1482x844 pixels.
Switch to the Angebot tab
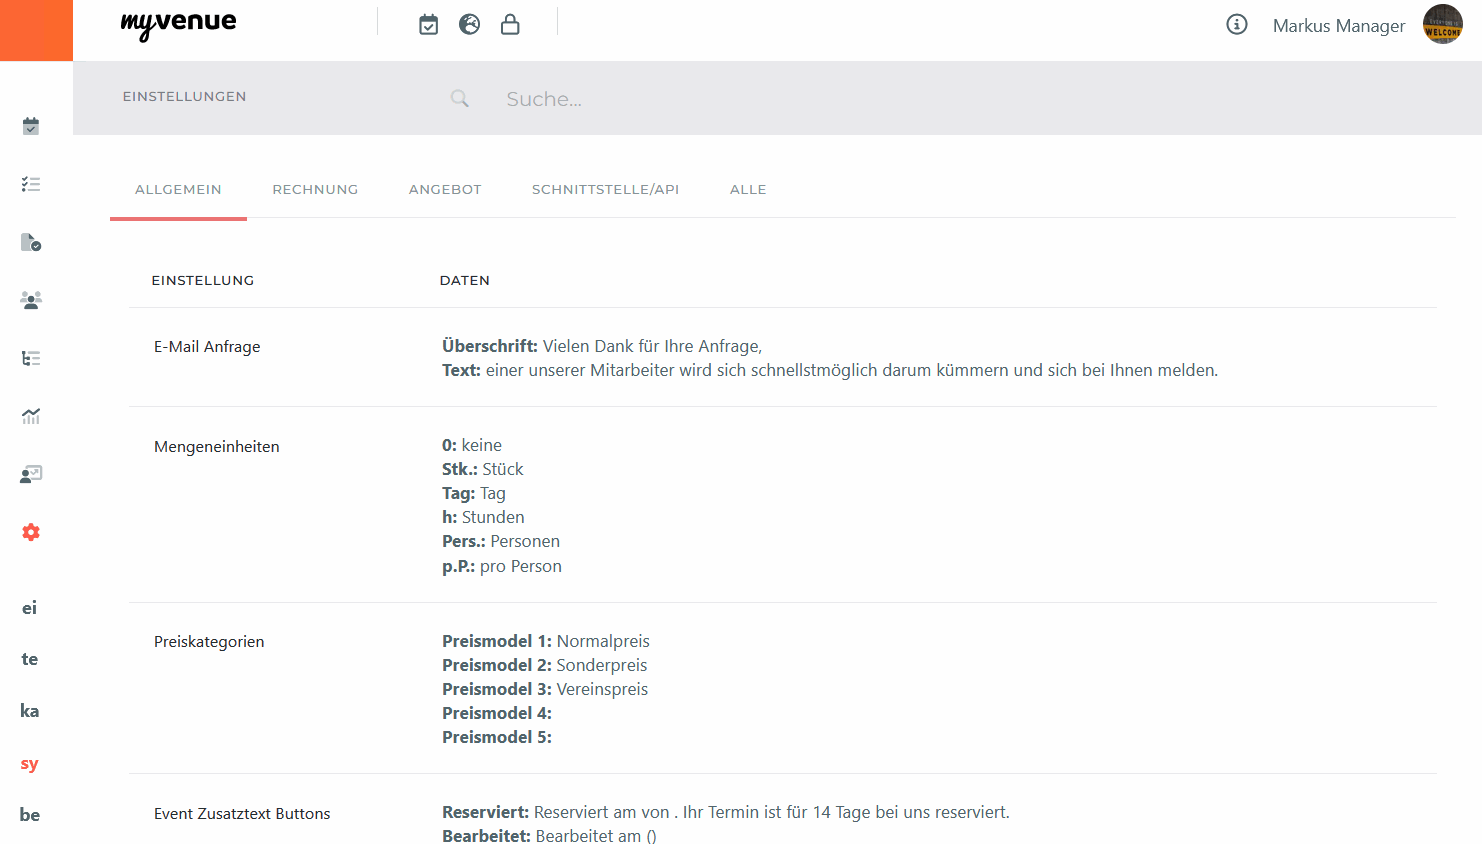[445, 190]
